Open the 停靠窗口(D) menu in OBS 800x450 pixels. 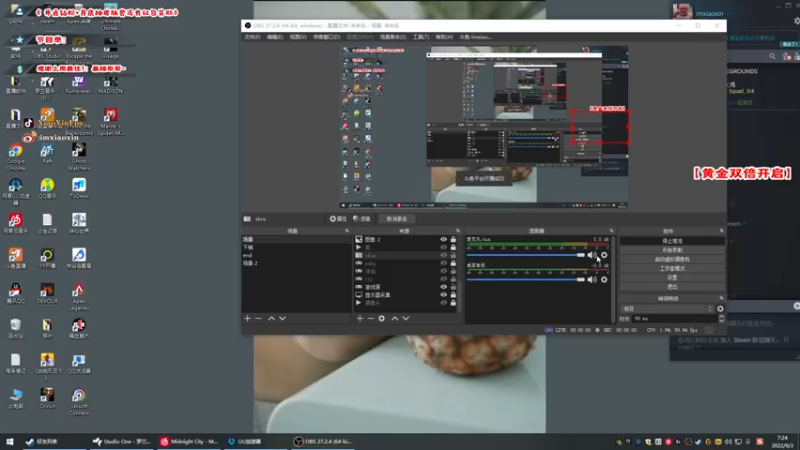coord(327,37)
